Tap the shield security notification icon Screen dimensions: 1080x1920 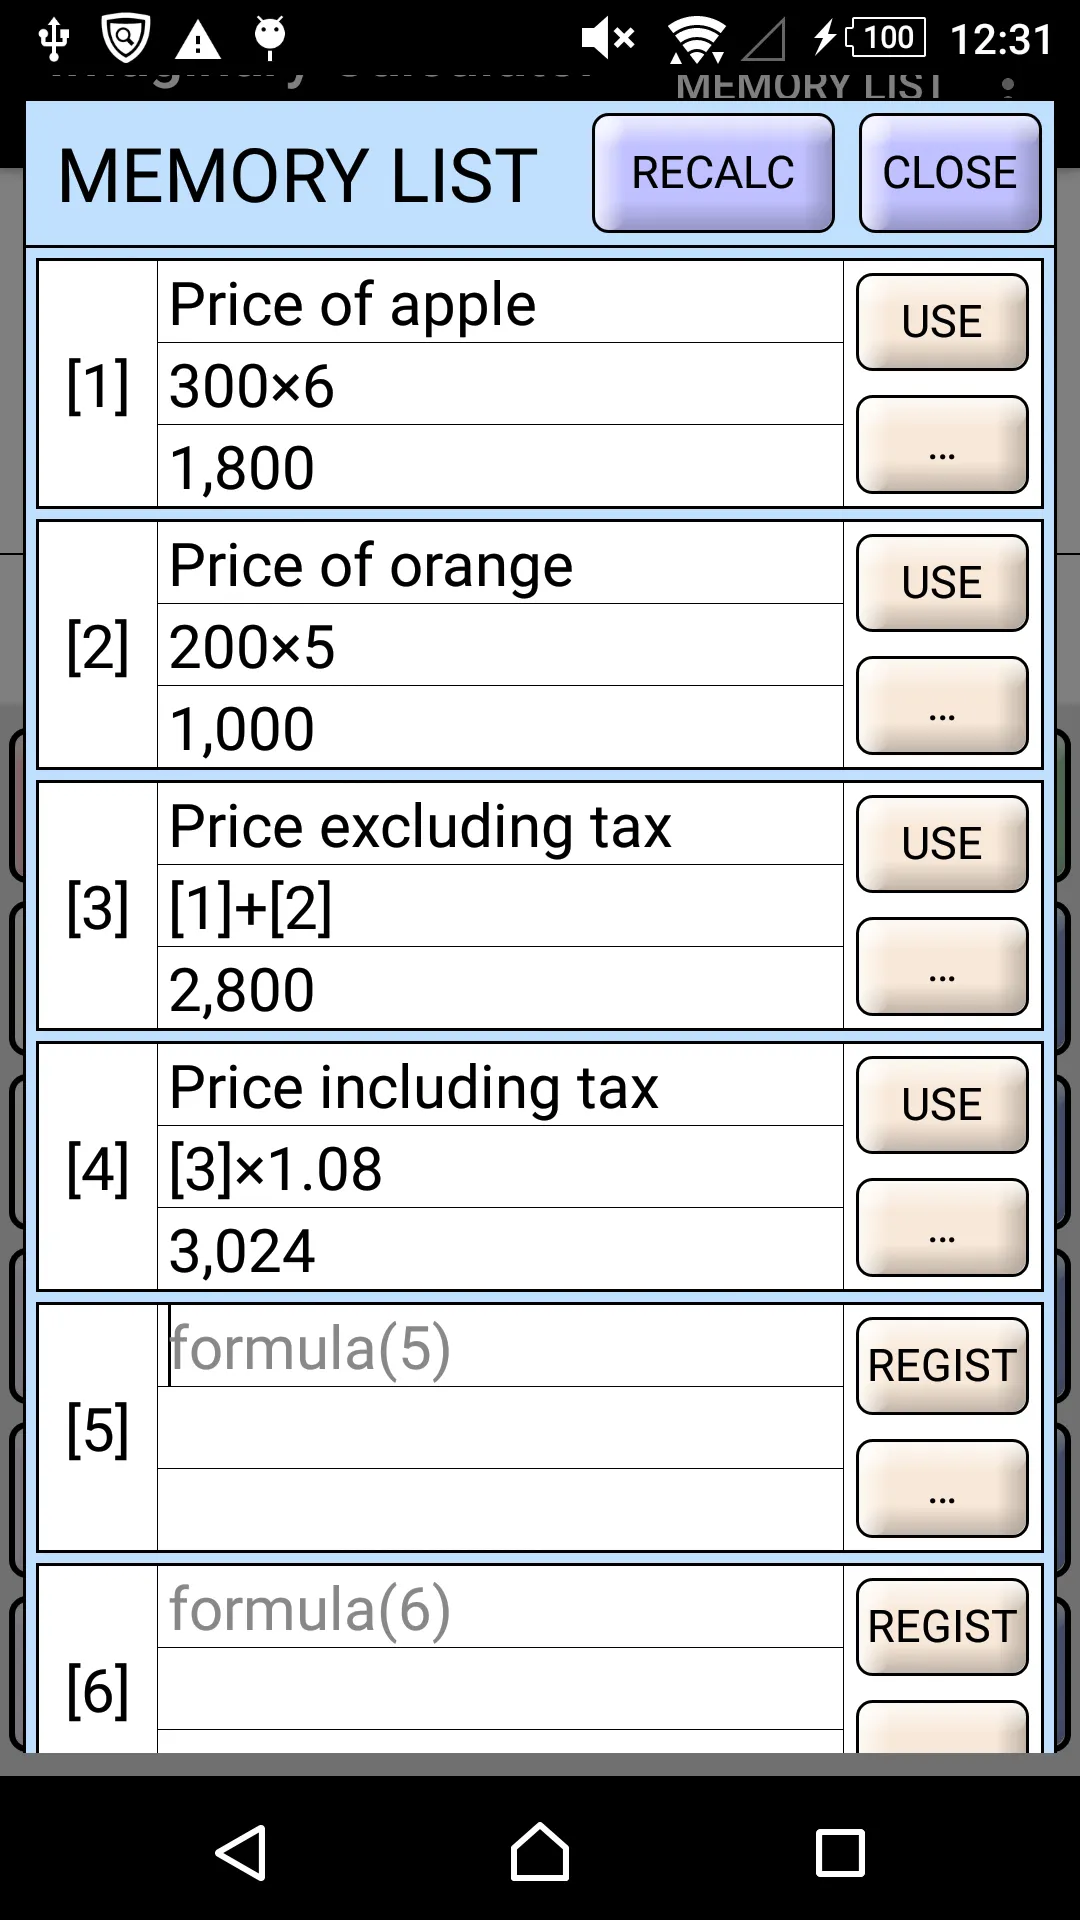click(125, 39)
